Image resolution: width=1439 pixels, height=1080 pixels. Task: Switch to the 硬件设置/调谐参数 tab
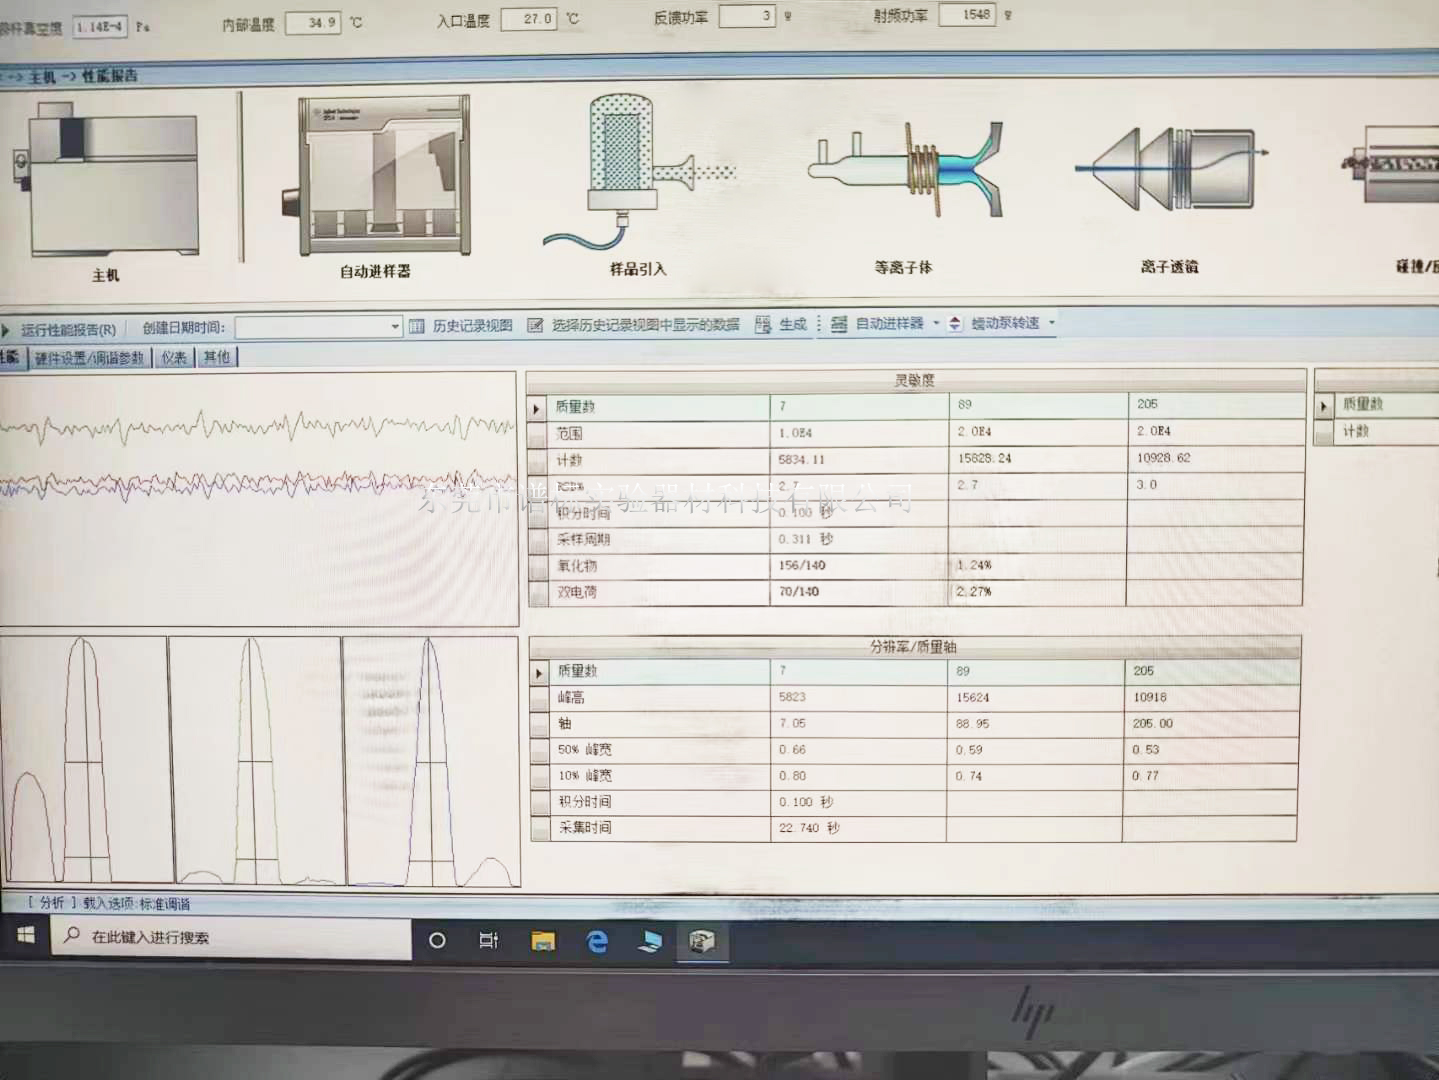click(x=89, y=358)
